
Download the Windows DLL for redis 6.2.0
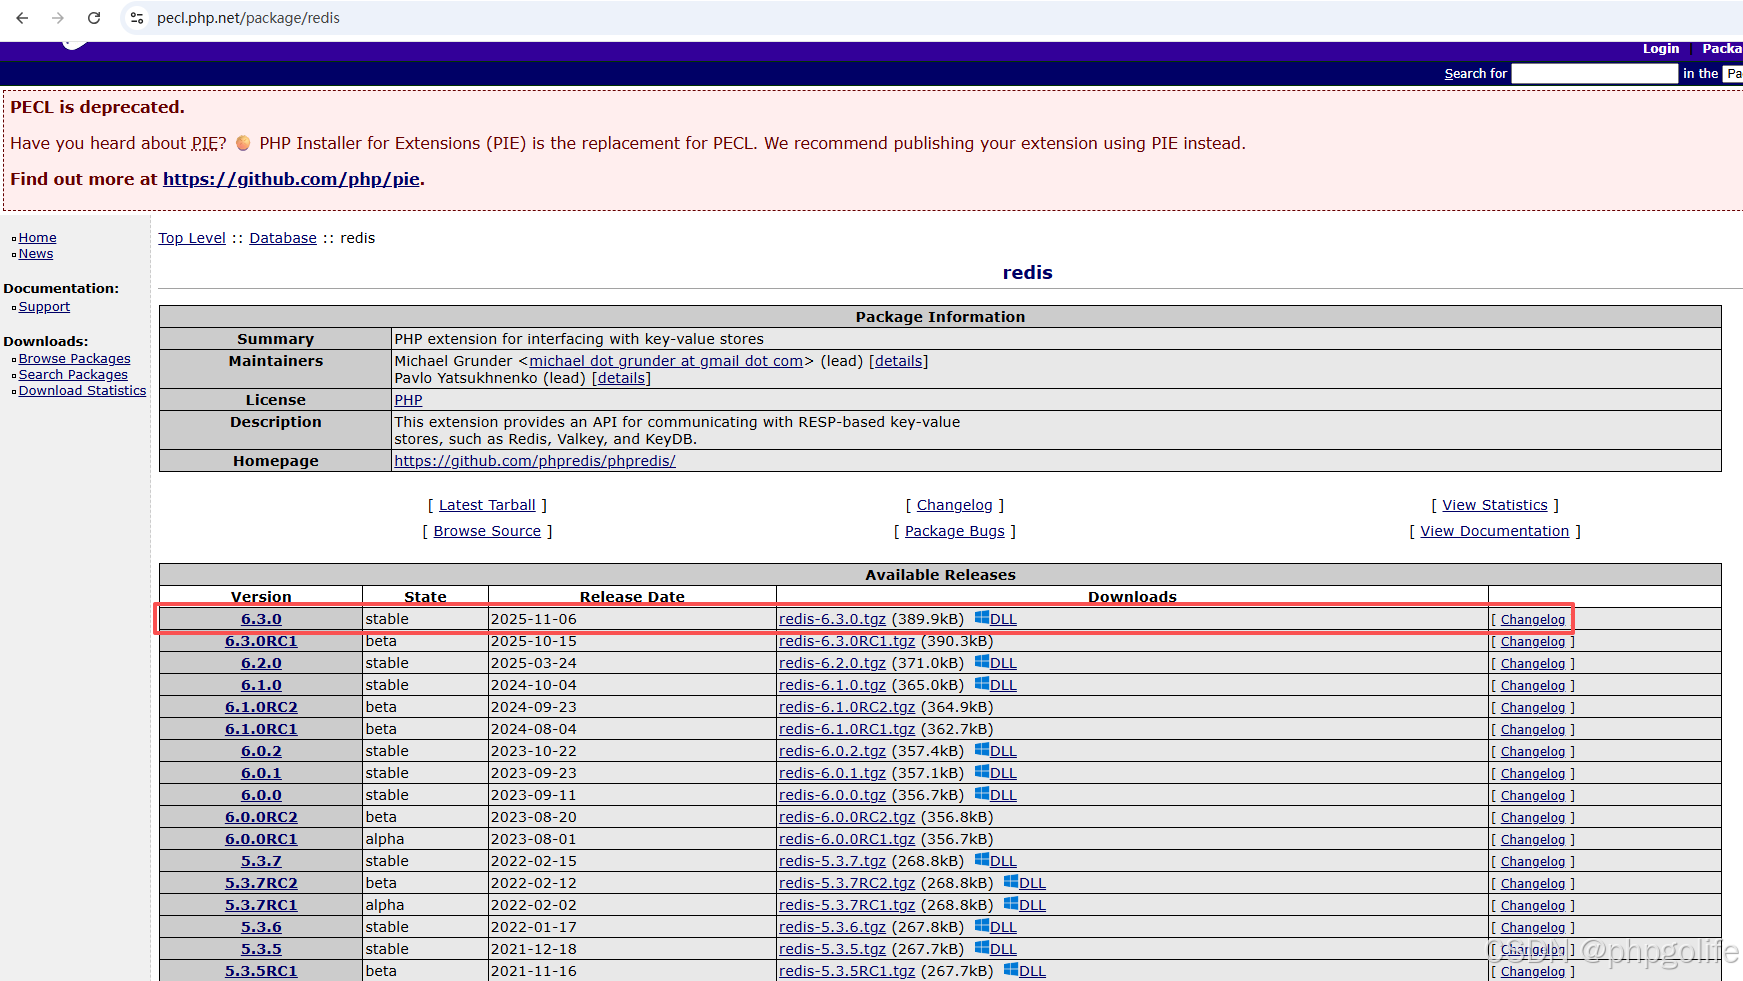click(996, 663)
